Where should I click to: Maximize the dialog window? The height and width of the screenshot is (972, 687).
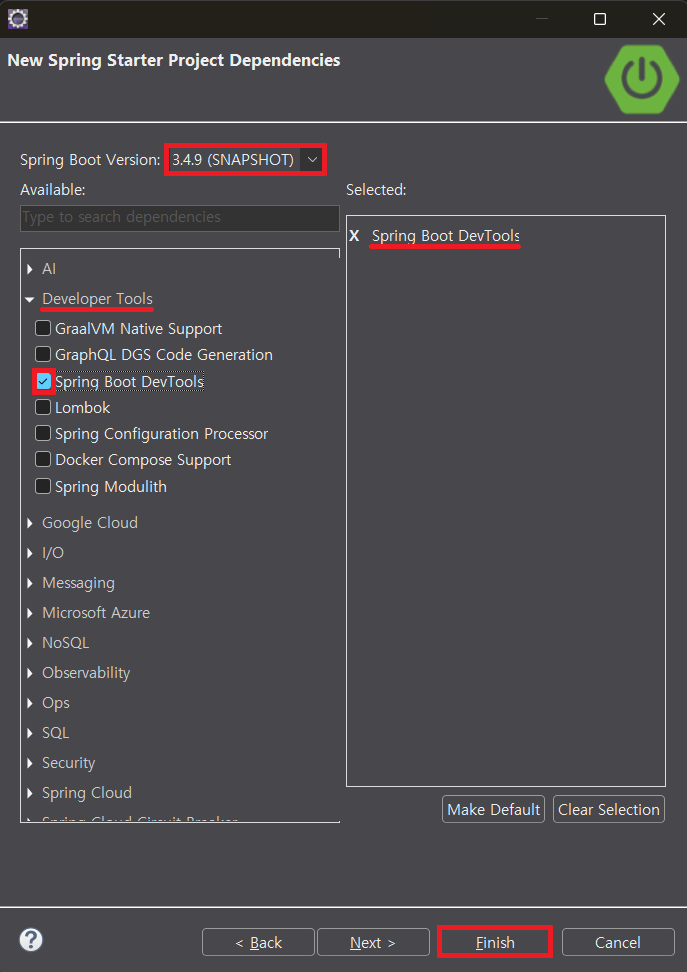click(600, 19)
